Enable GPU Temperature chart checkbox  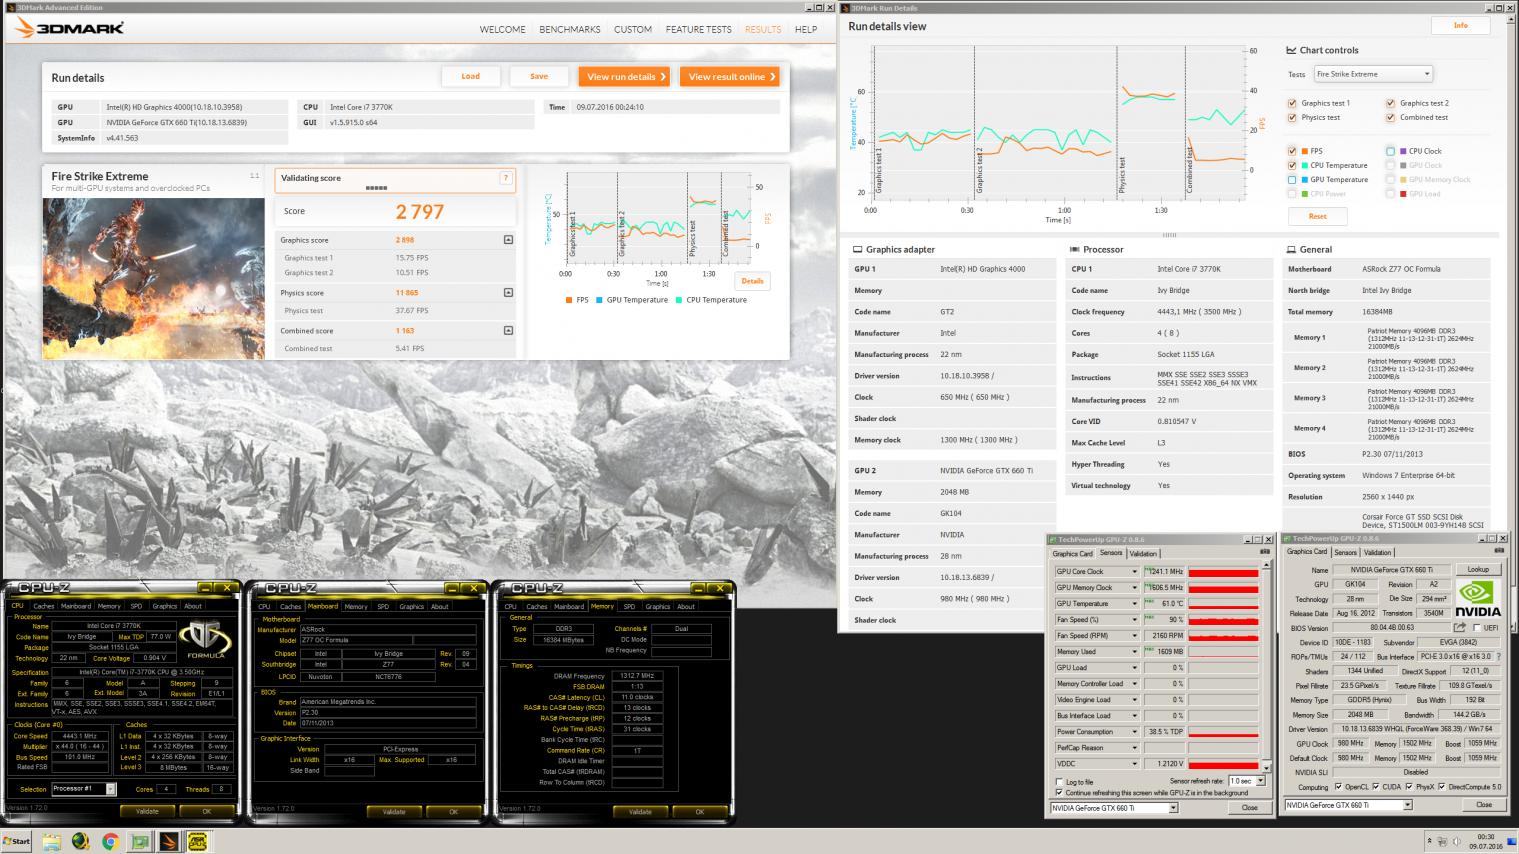[x=1292, y=180]
